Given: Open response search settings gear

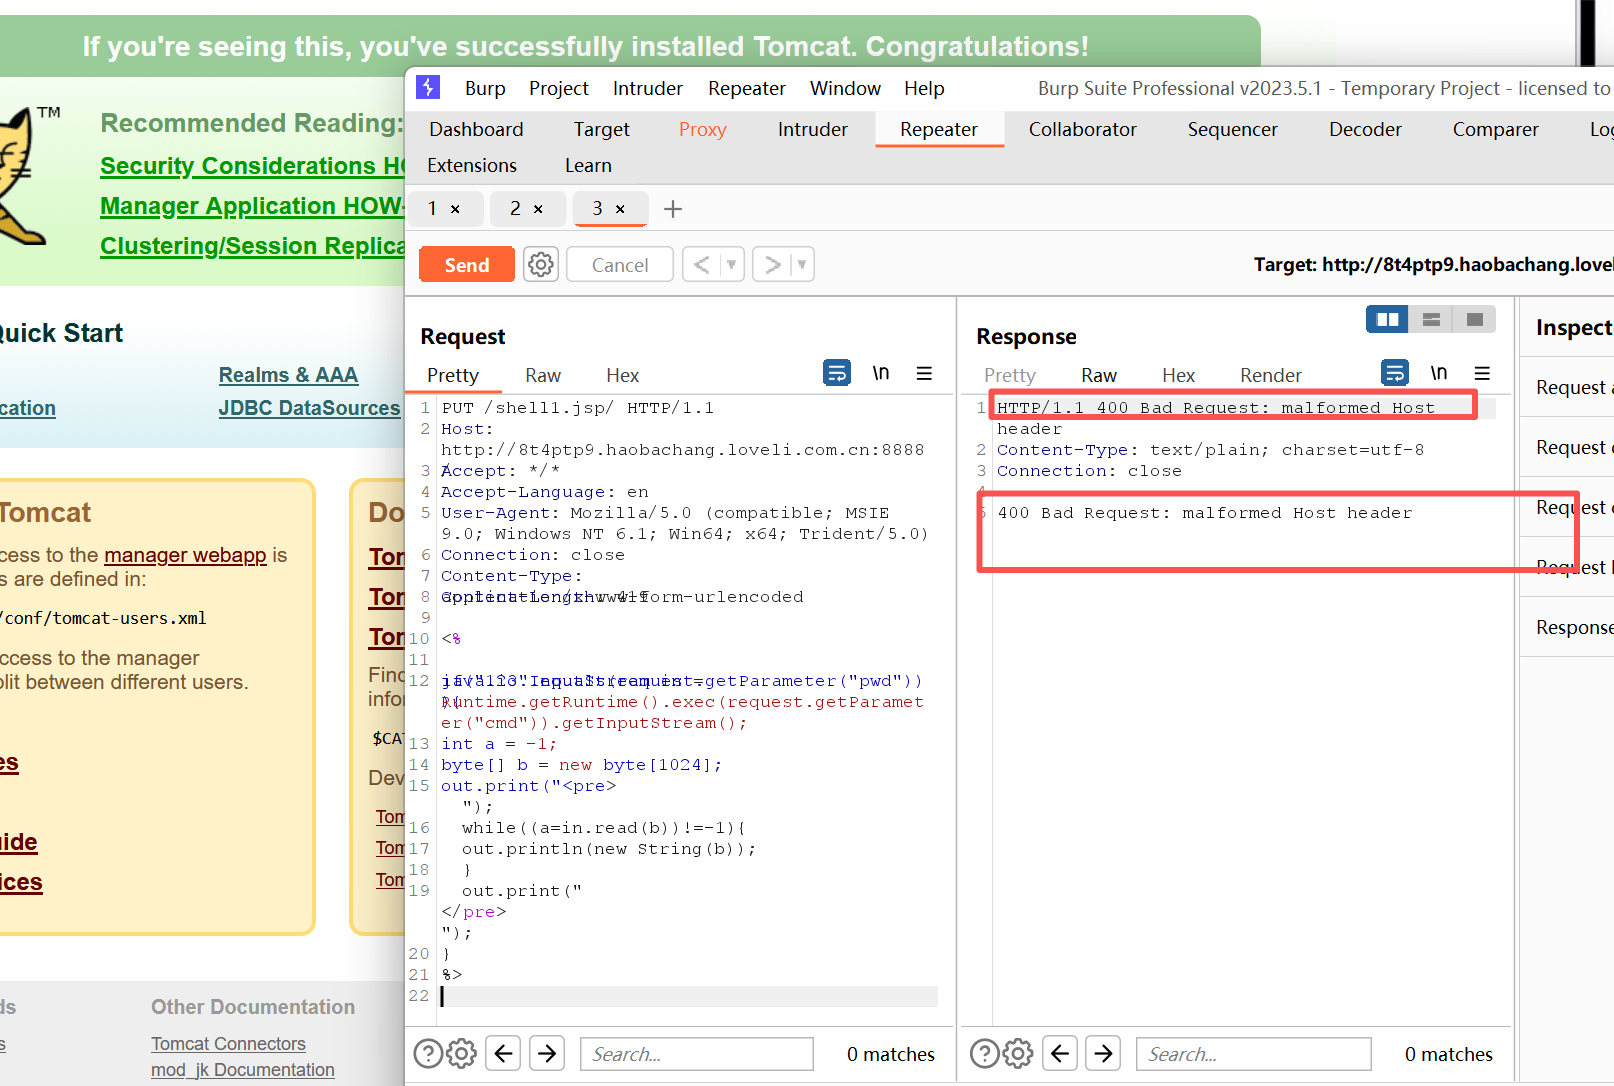Looking at the screenshot, I should pos(1018,1054).
